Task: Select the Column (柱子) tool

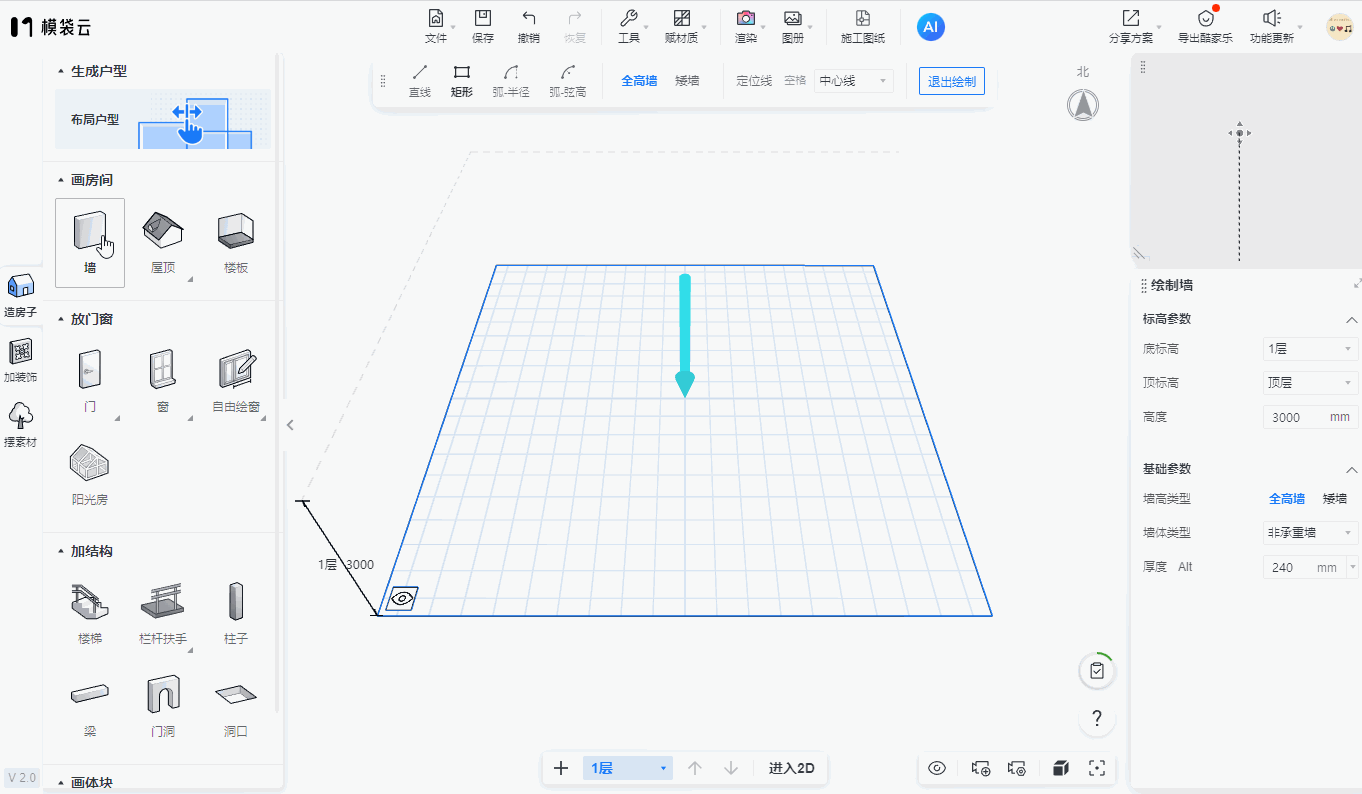Action: click(x=236, y=611)
